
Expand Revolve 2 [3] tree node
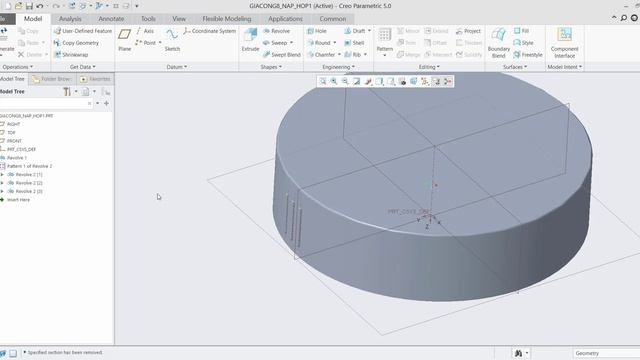(x=2, y=191)
